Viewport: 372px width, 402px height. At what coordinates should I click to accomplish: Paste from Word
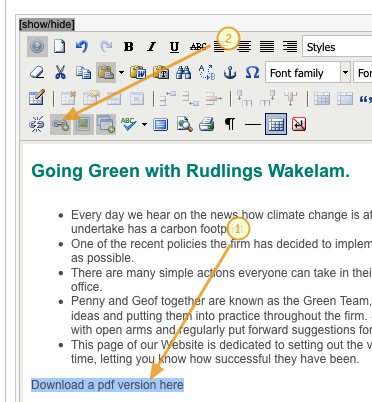[138, 72]
